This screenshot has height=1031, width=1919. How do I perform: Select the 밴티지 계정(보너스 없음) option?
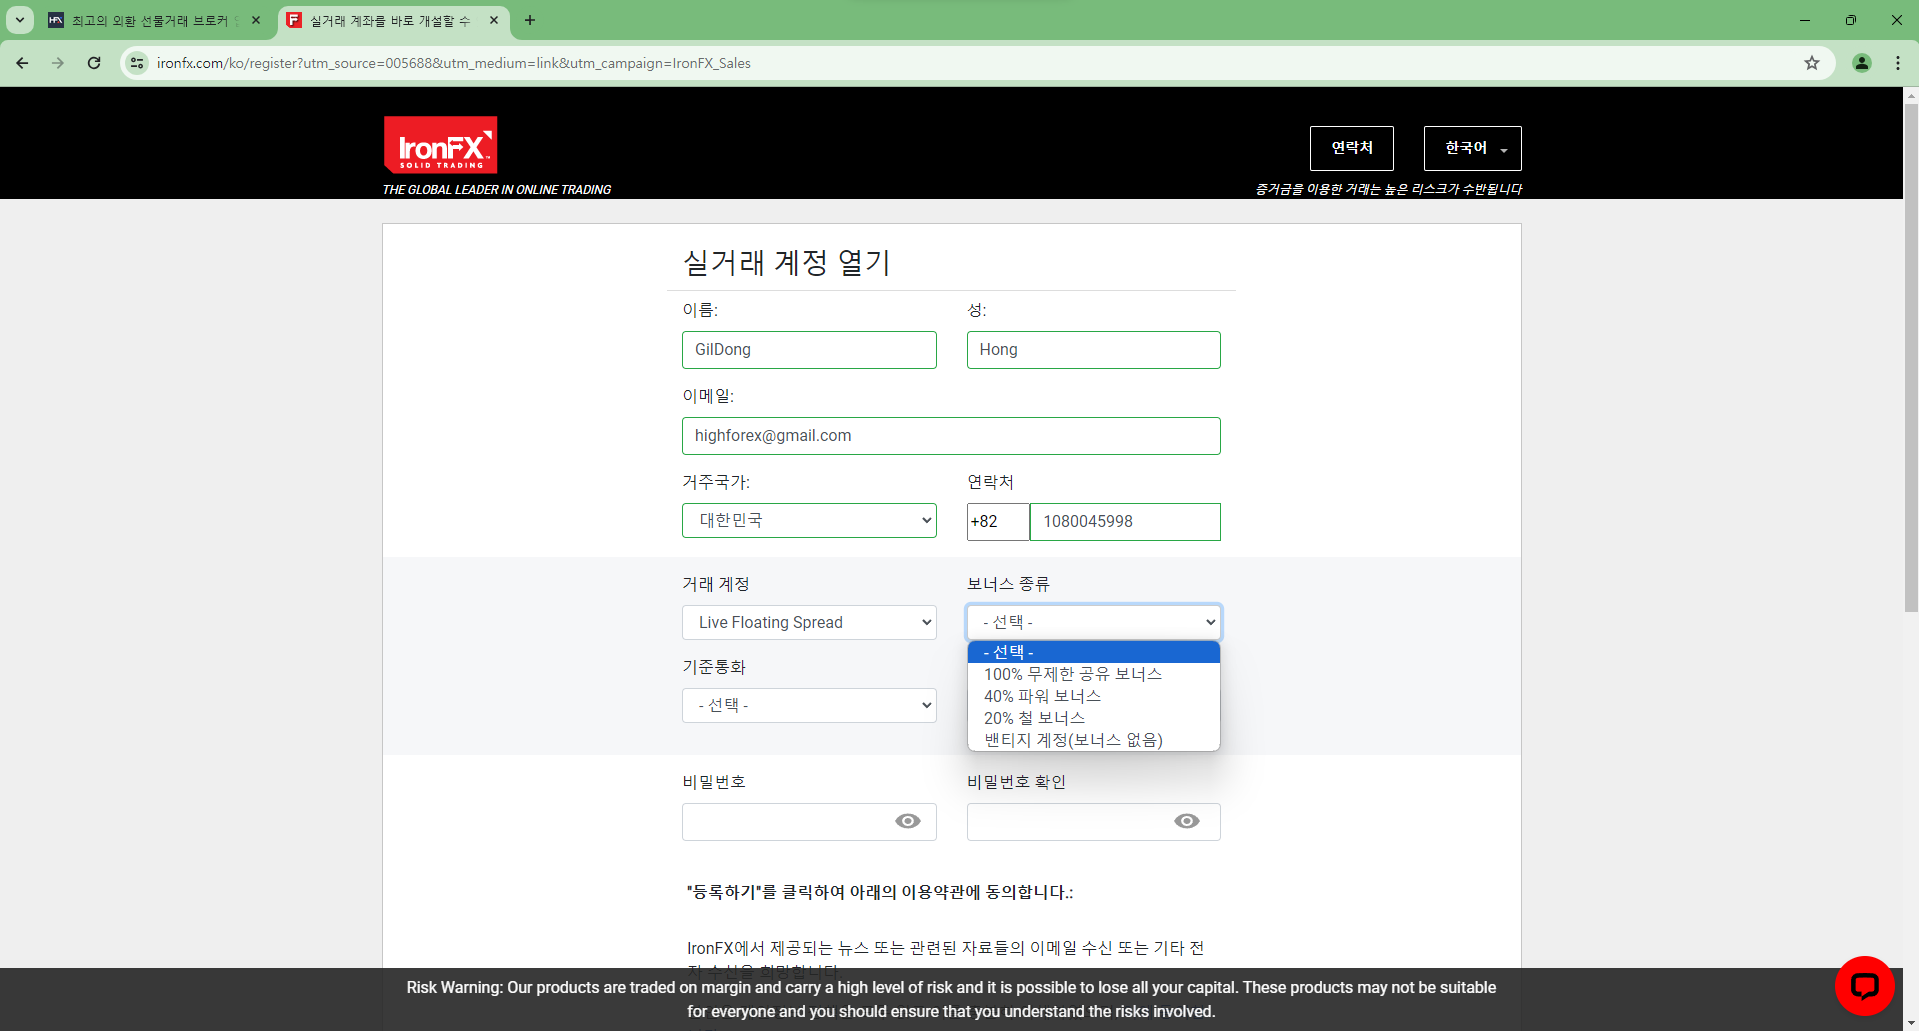(x=1072, y=740)
